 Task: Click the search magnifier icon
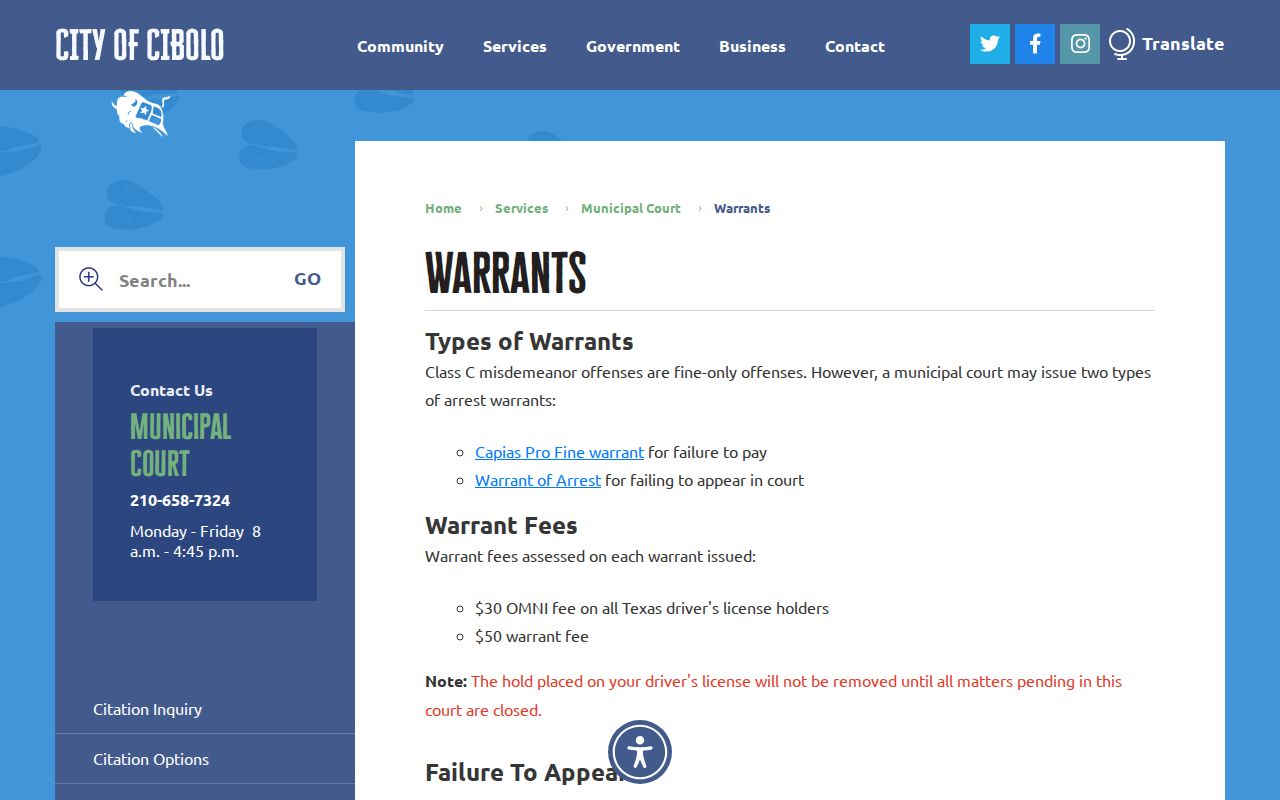pos(91,279)
